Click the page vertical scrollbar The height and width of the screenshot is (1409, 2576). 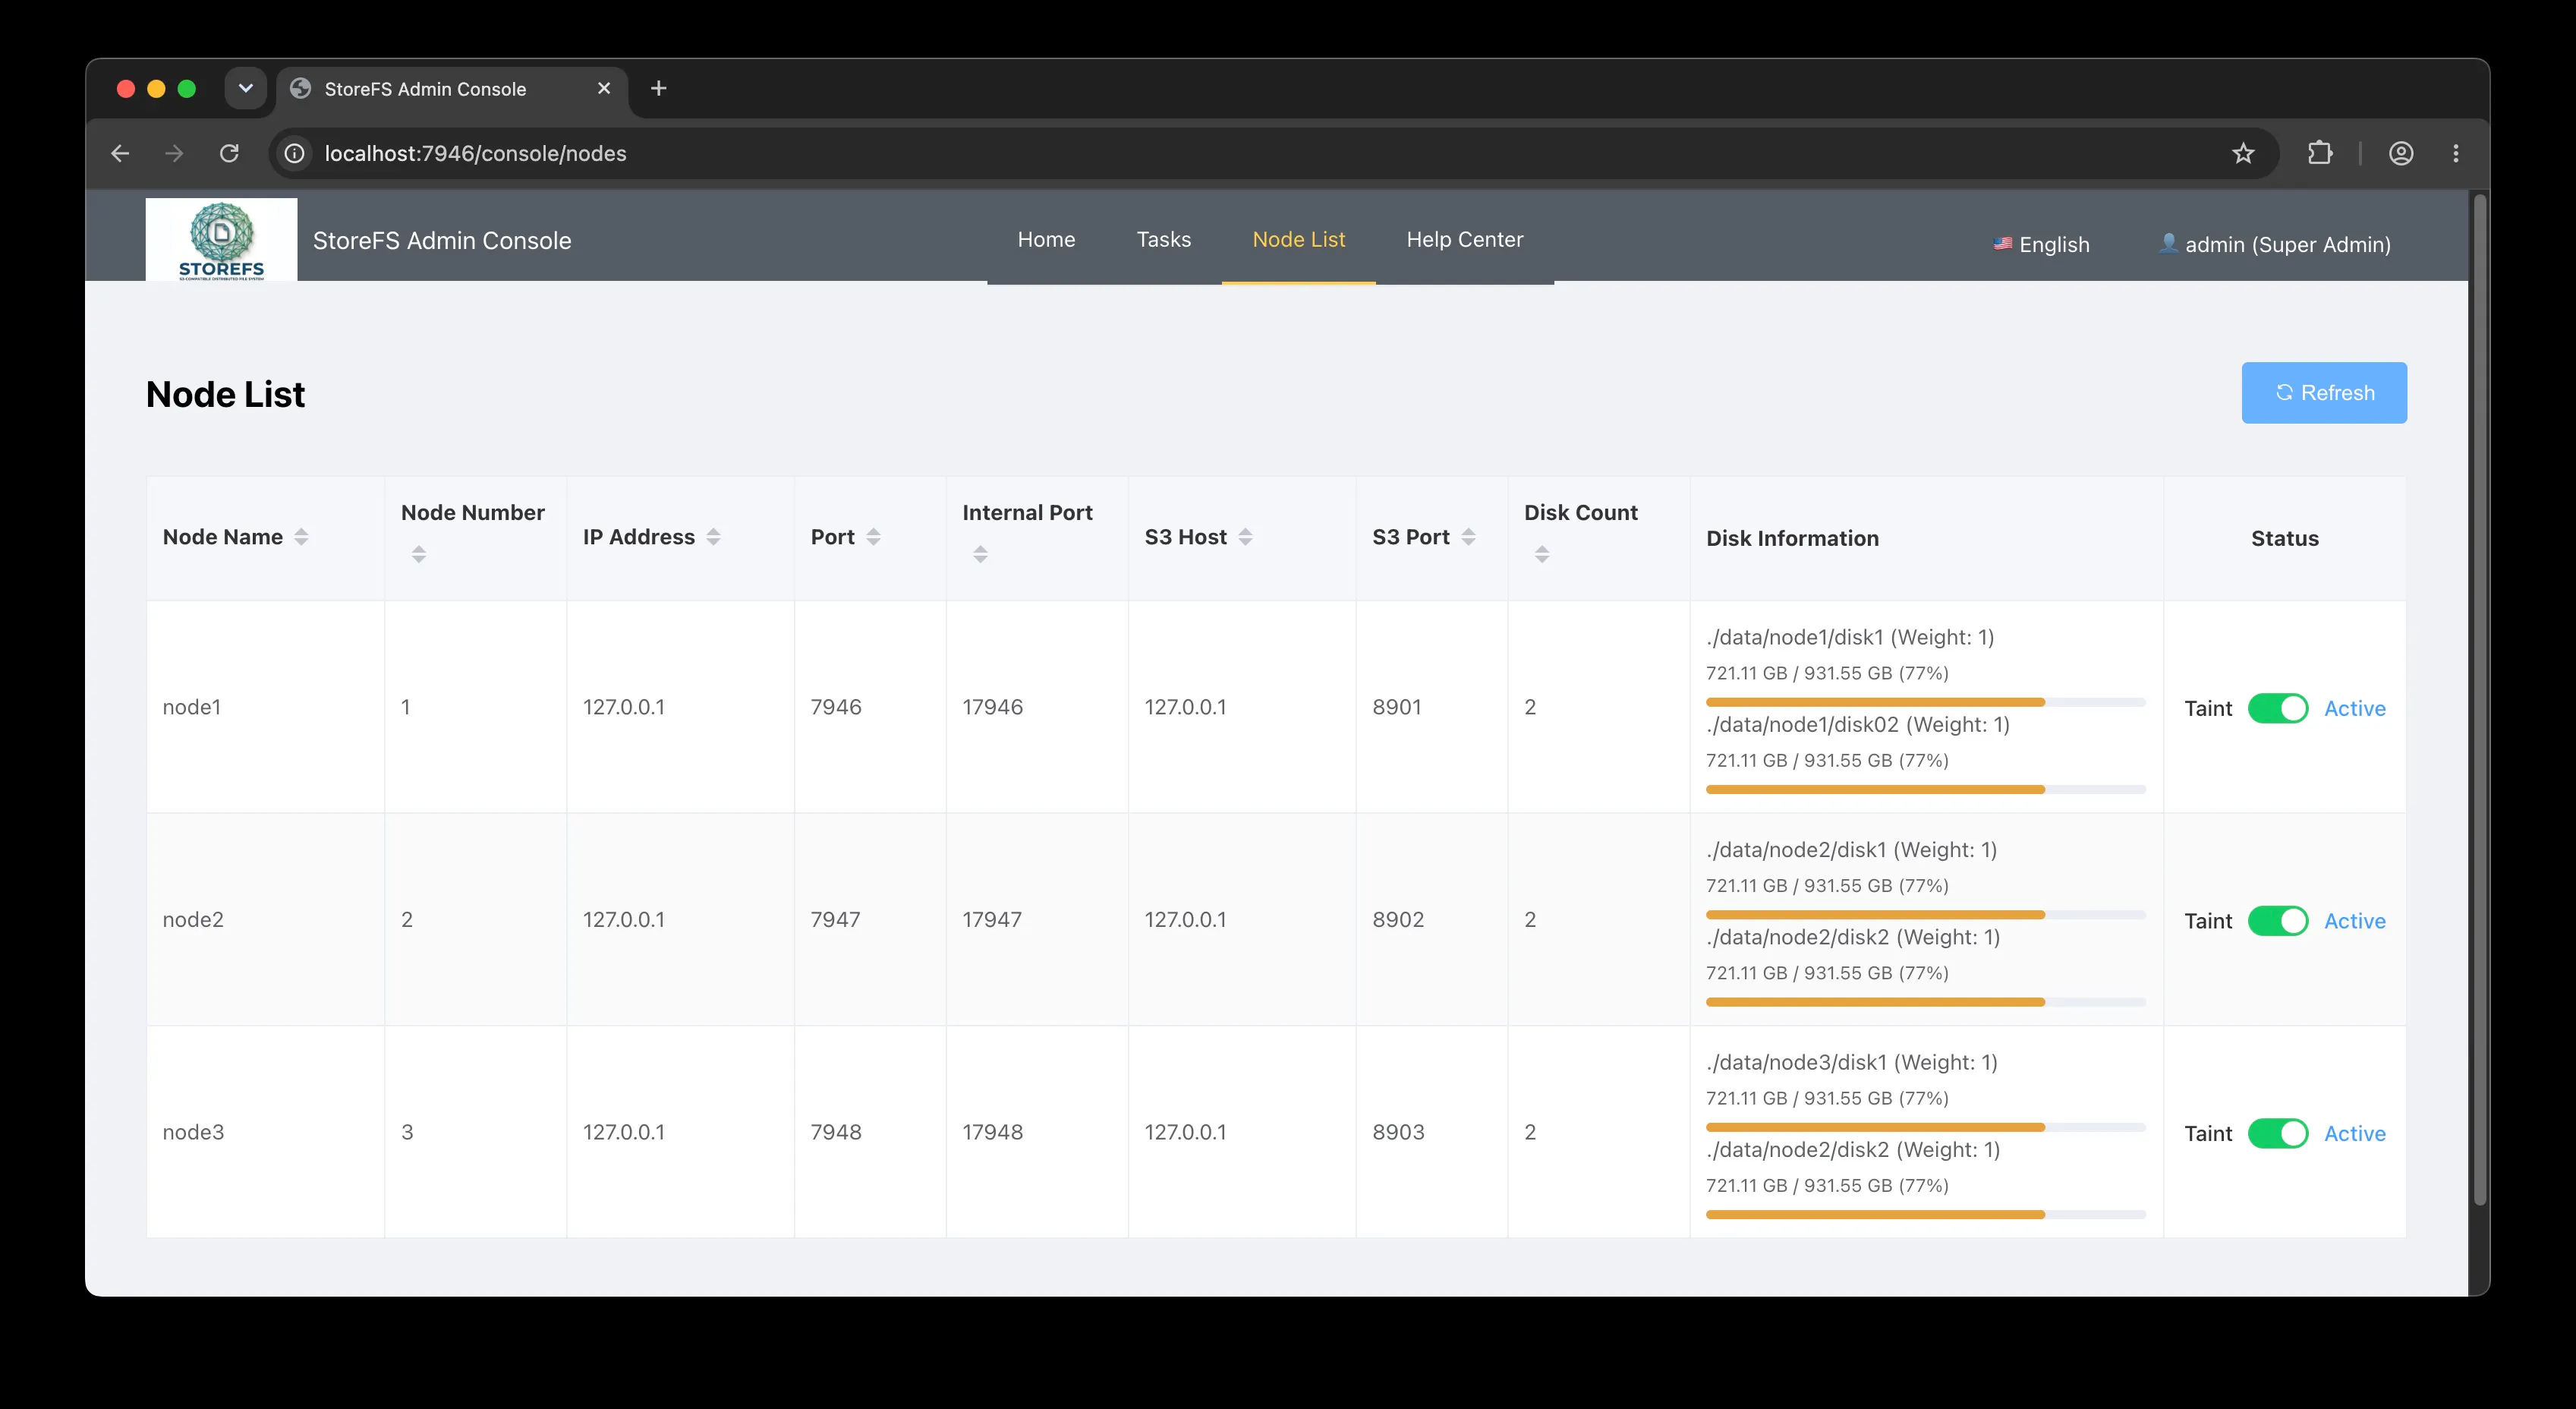coord(2479,700)
